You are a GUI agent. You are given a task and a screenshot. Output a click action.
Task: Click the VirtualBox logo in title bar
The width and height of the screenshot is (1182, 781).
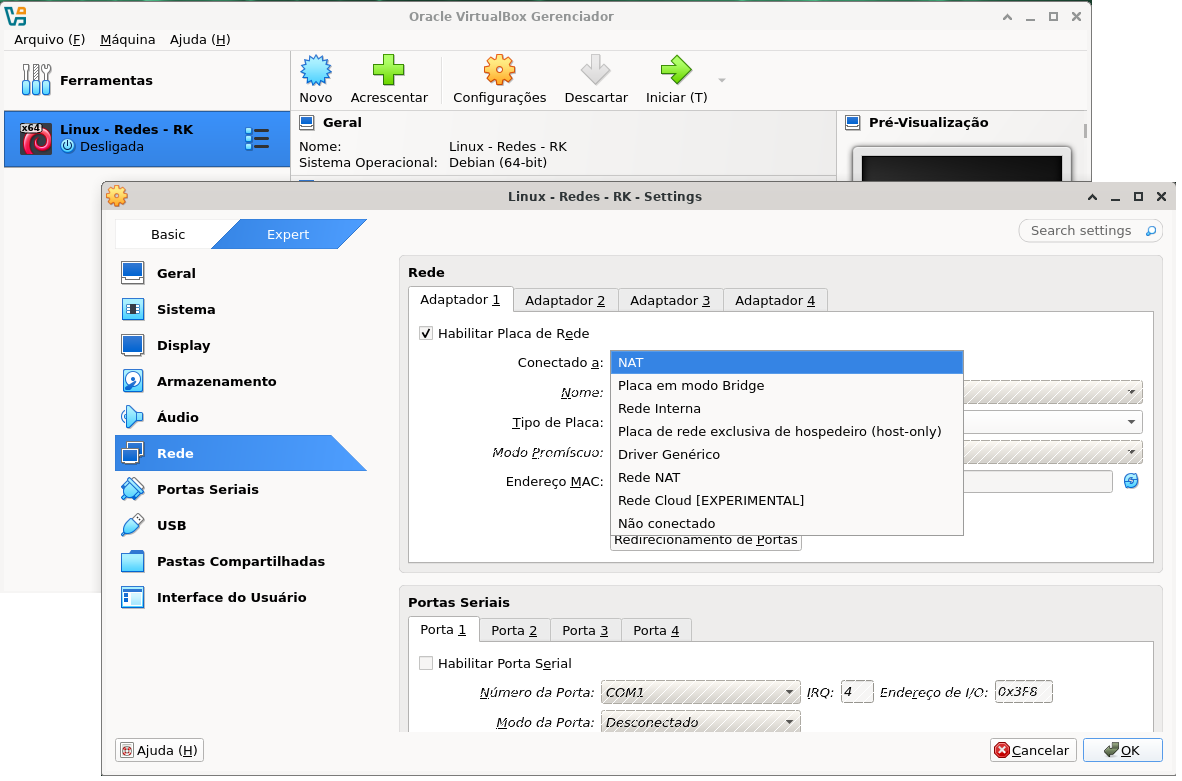coord(15,16)
